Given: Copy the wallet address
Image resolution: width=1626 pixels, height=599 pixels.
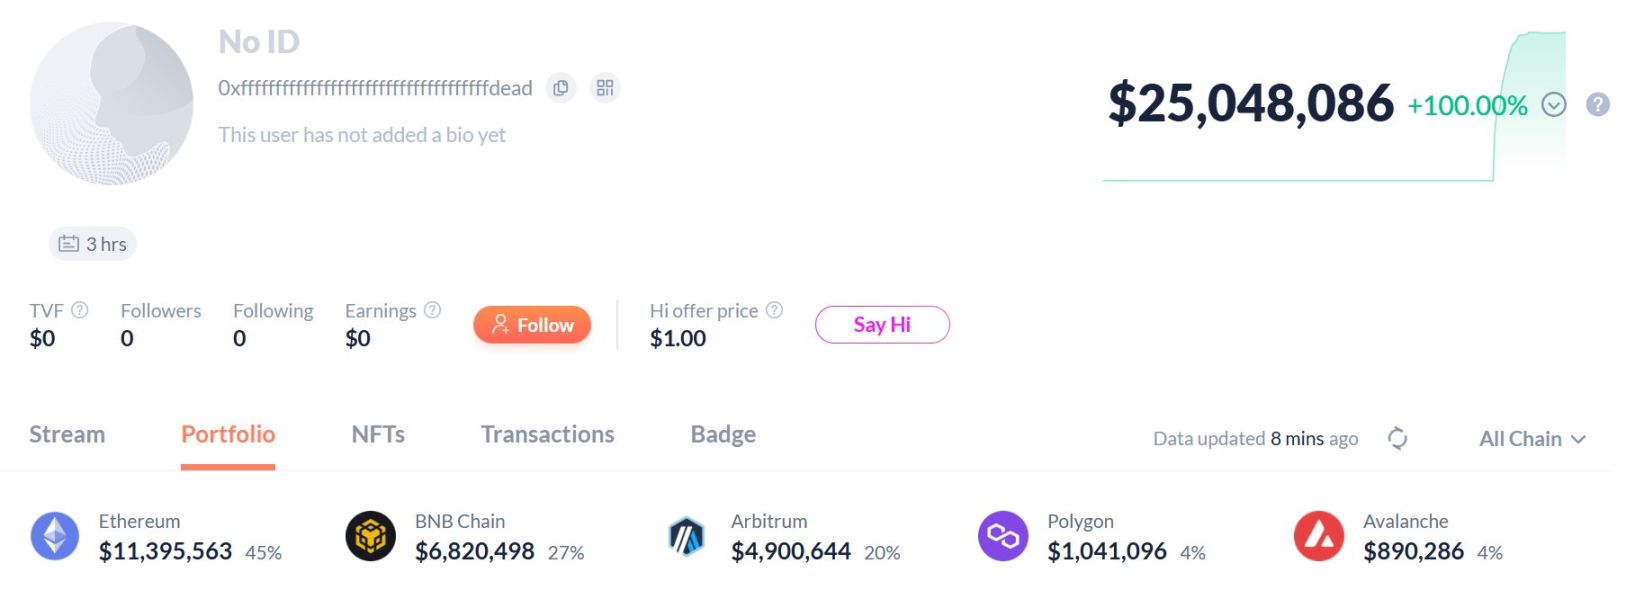Looking at the screenshot, I should coord(561,88).
